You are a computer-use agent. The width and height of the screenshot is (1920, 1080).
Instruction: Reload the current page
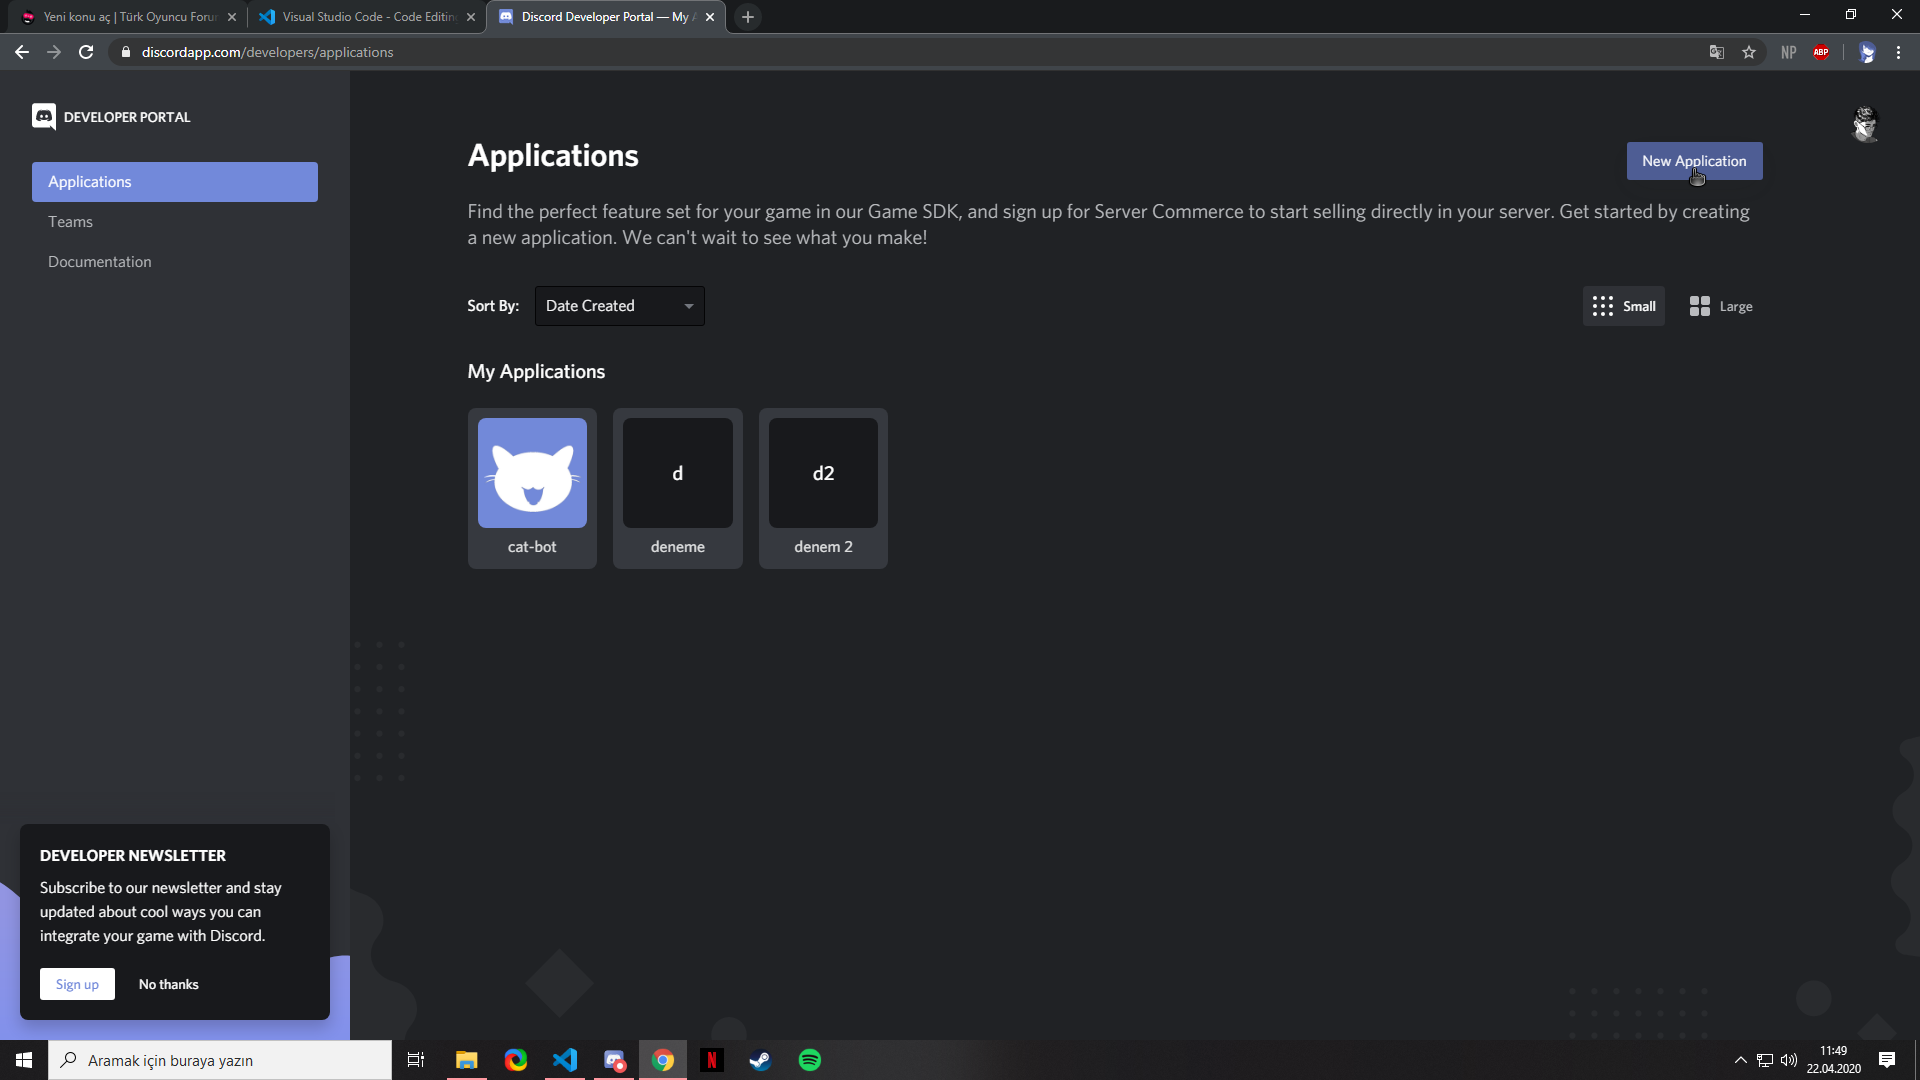pyautogui.click(x=86, y=52)
